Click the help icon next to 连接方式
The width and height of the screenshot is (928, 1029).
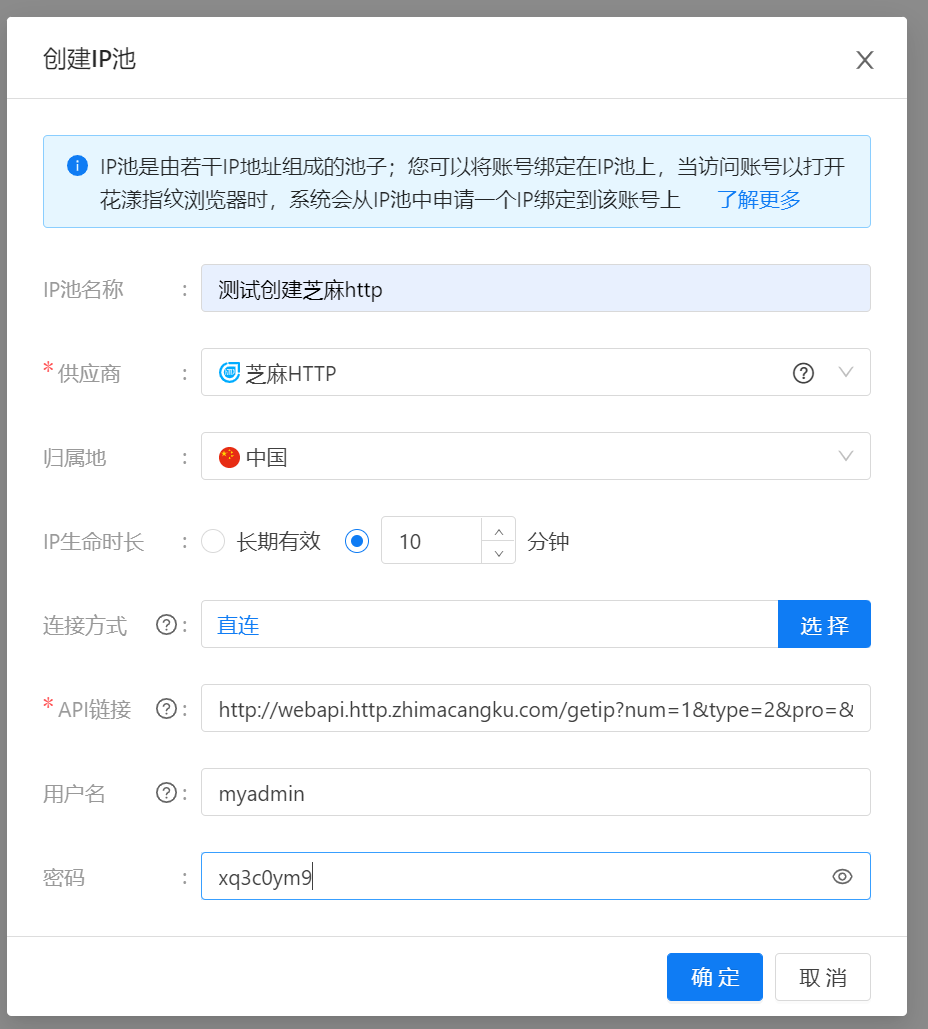pyautogui.click(x=167, y=625)
